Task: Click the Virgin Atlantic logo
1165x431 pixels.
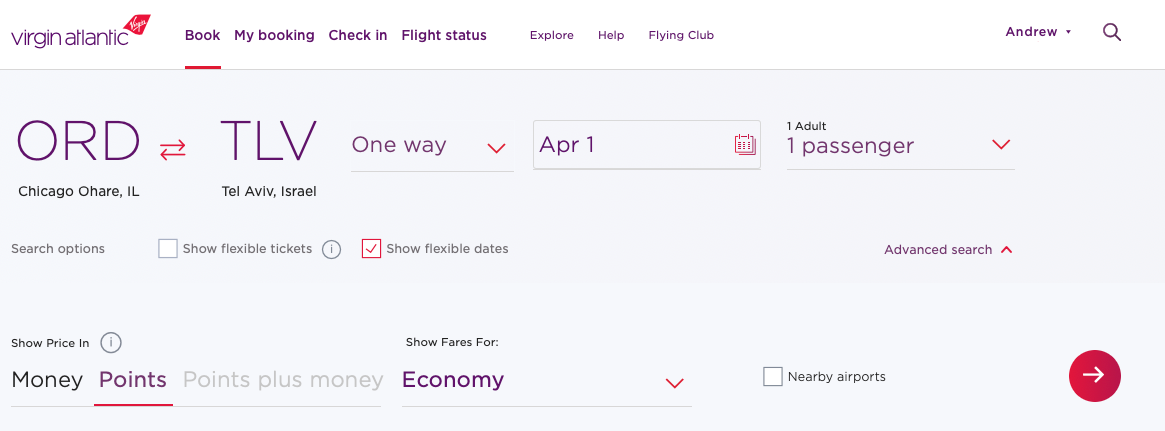Action: (x=81, y=32)
